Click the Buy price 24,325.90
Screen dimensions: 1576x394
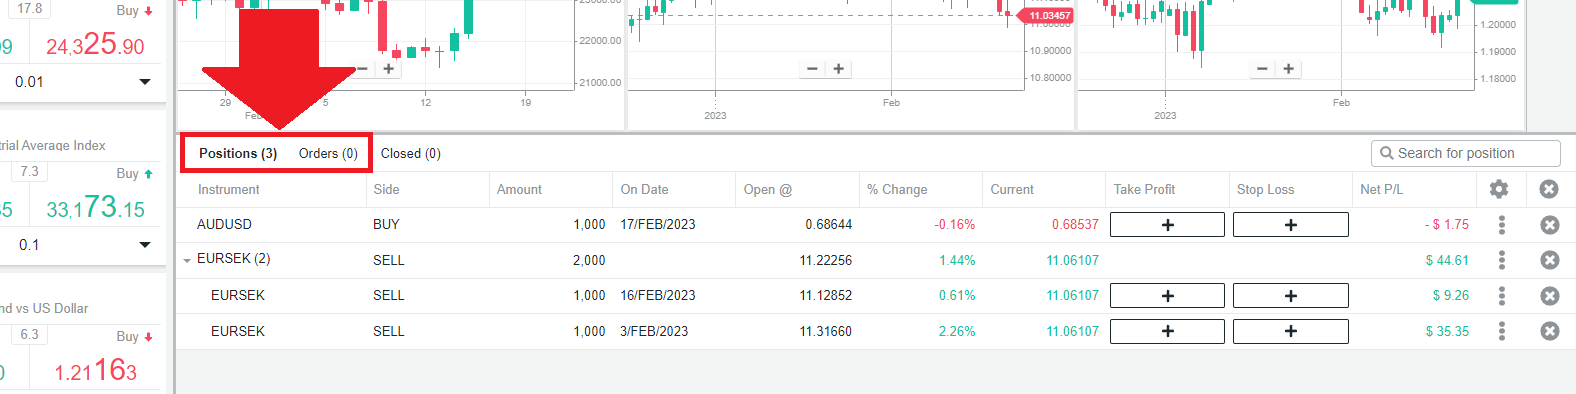pos(95,44)
